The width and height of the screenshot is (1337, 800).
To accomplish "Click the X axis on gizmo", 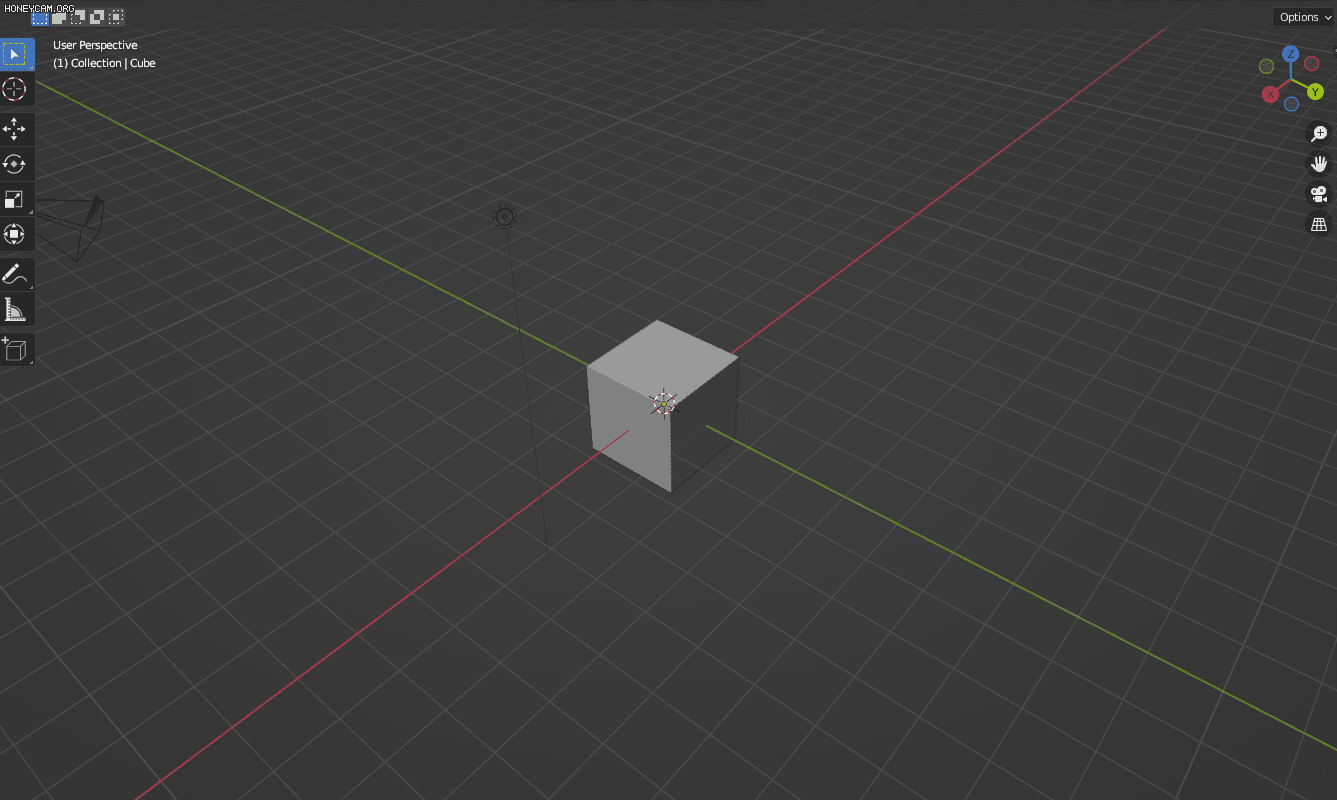I will (x=1270, y=94).
